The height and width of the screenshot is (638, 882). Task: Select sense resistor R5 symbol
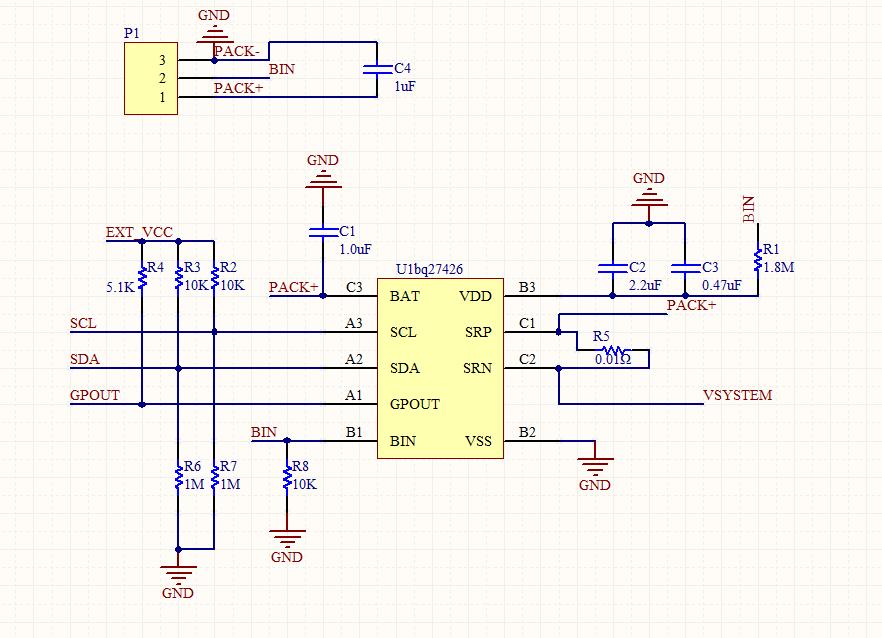[x=613, y=351]
